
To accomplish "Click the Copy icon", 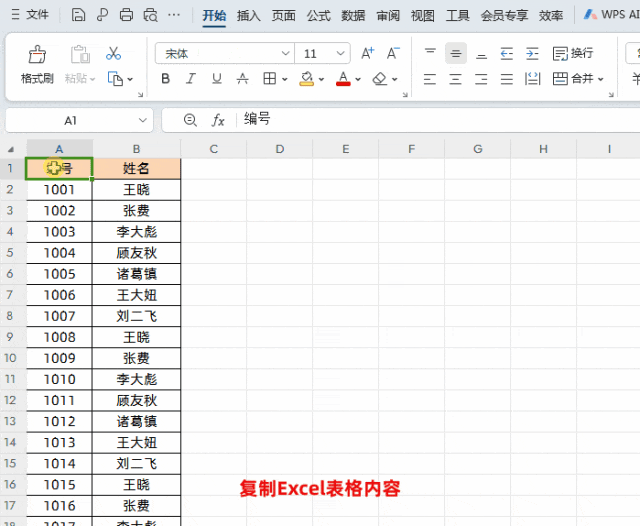I will (x=115, y=78).
